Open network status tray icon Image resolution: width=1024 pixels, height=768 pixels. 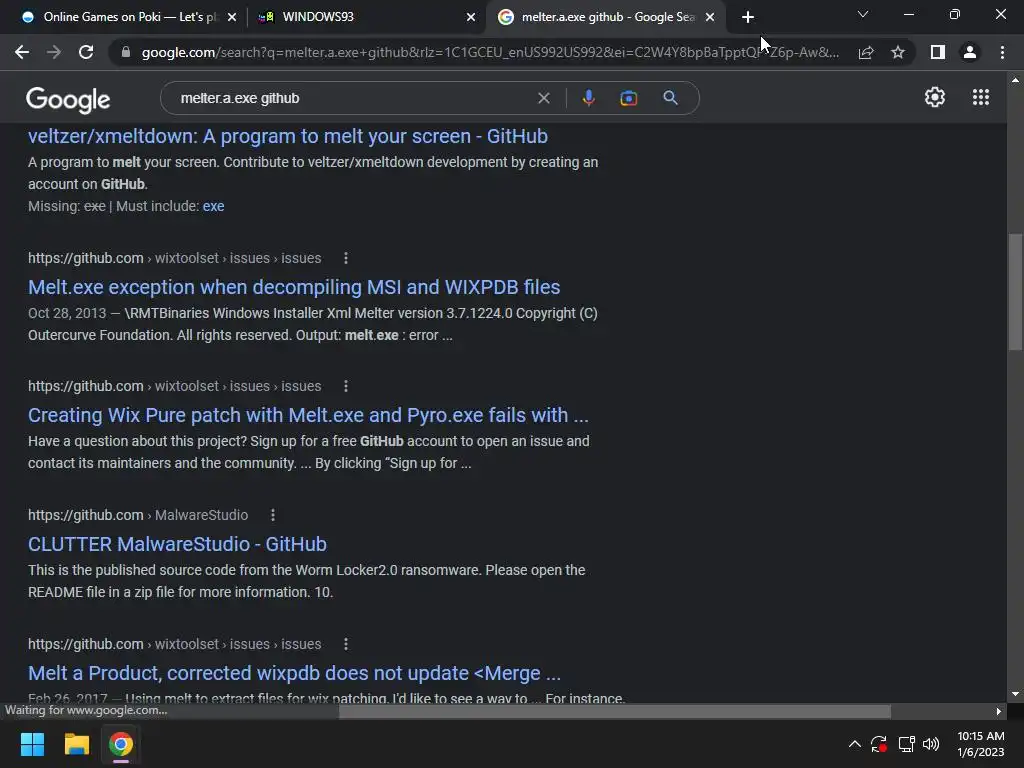(x=906, y=744)
